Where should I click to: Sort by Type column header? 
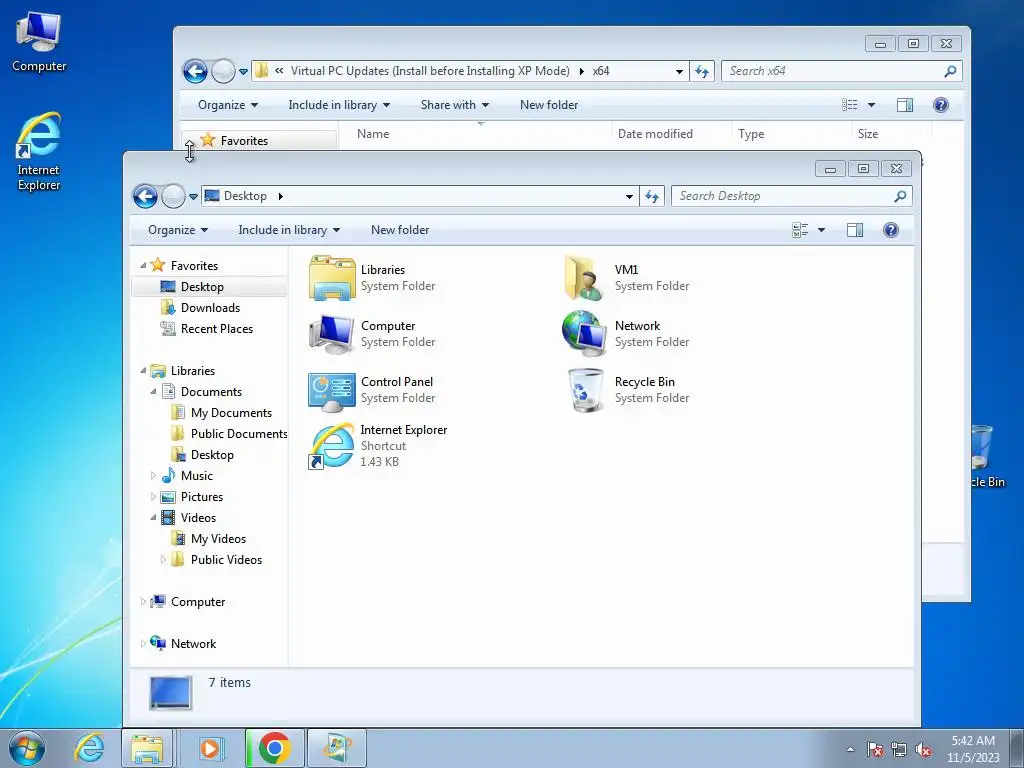click(x=792, y=134)
